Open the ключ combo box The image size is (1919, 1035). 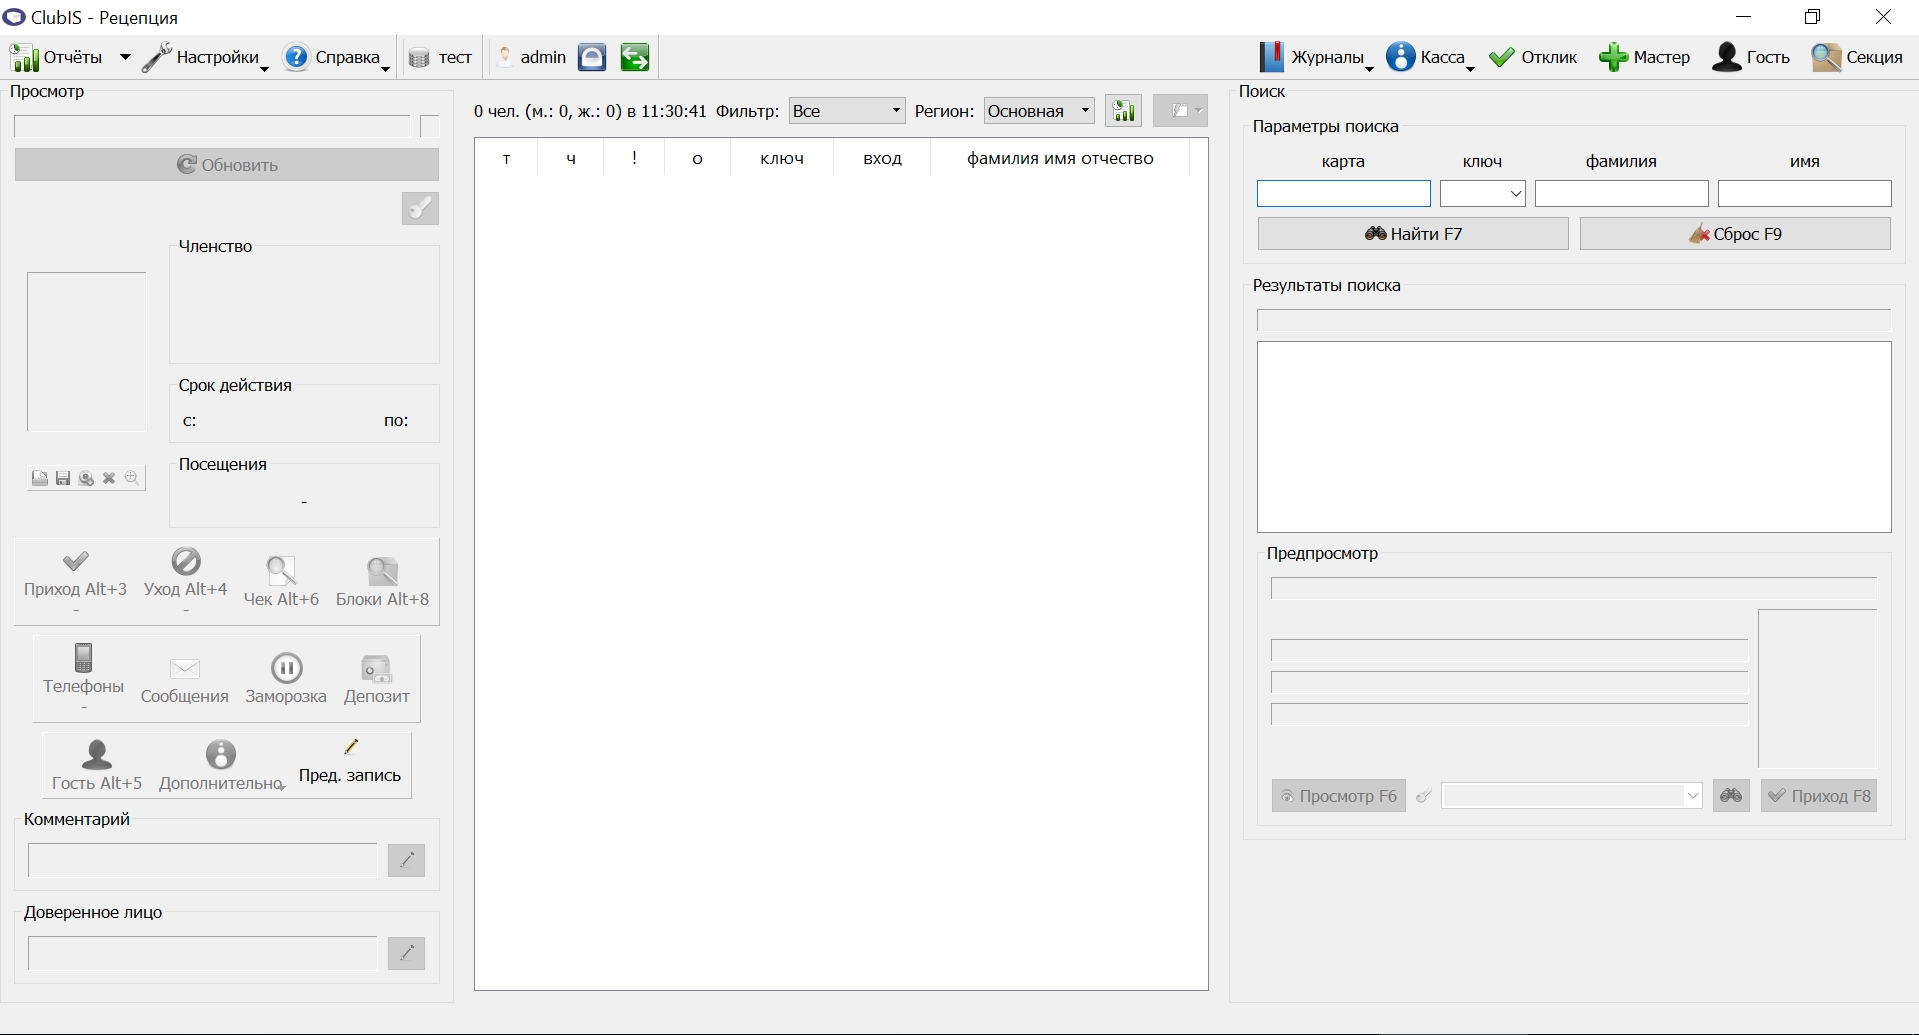pyautogui.click(x=1482, y=193)
